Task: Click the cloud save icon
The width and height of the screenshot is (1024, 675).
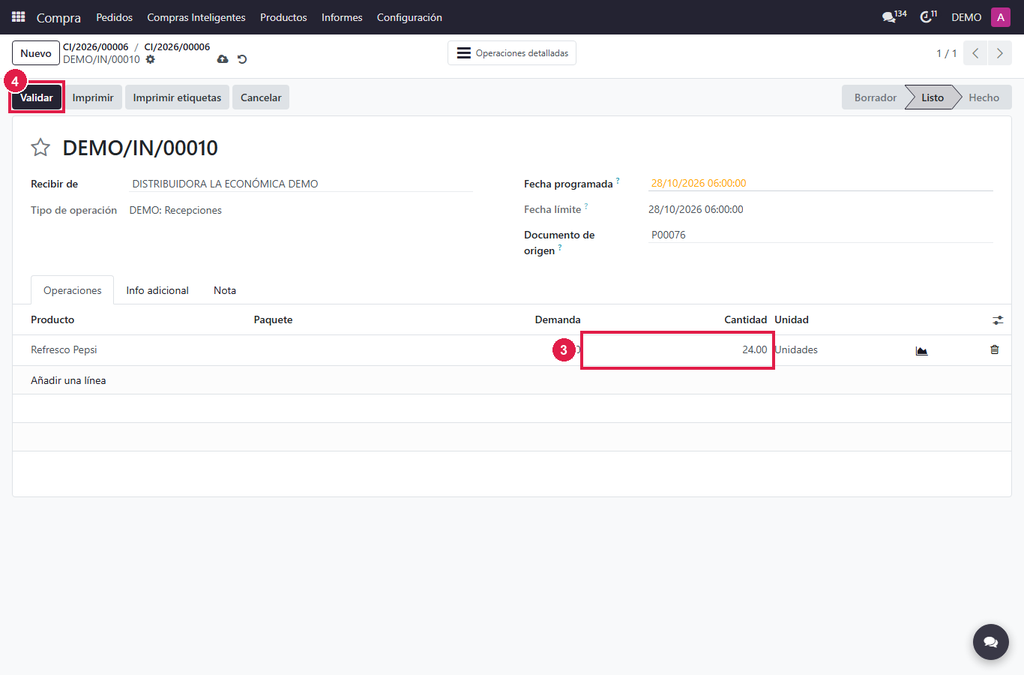Action: [223, 59]
